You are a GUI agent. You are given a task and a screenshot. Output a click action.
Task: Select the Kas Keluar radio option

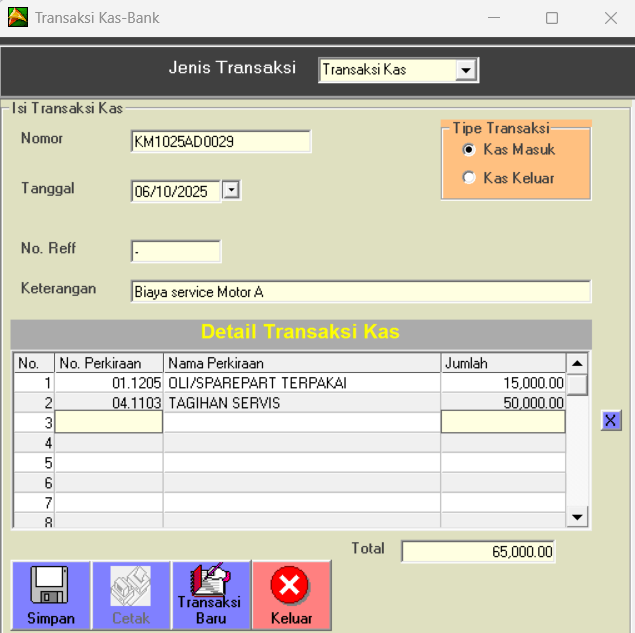[x=469, y=178]
